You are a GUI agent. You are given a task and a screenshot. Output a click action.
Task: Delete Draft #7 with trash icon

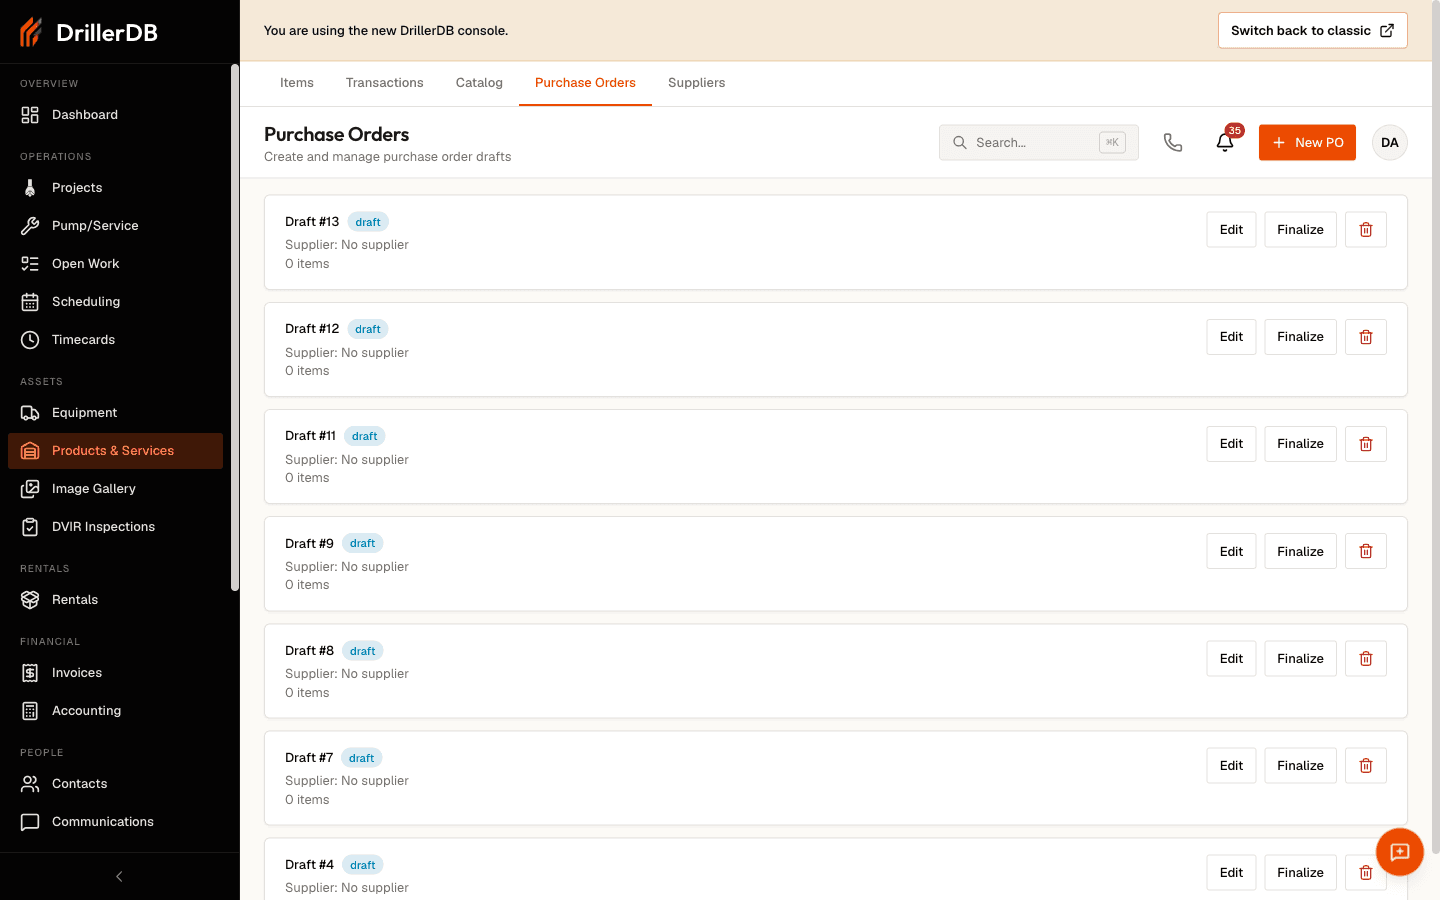tap(1366, 766)
